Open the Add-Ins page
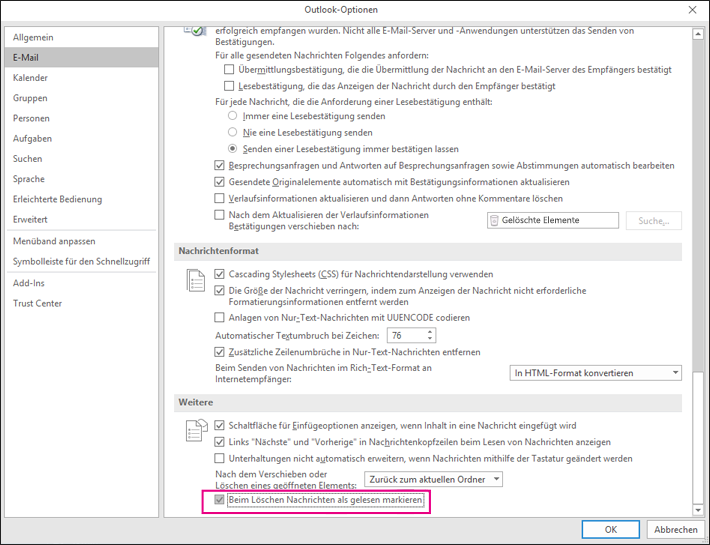The height and width of the screenshot is (545, 710). [x=82, y=283]
